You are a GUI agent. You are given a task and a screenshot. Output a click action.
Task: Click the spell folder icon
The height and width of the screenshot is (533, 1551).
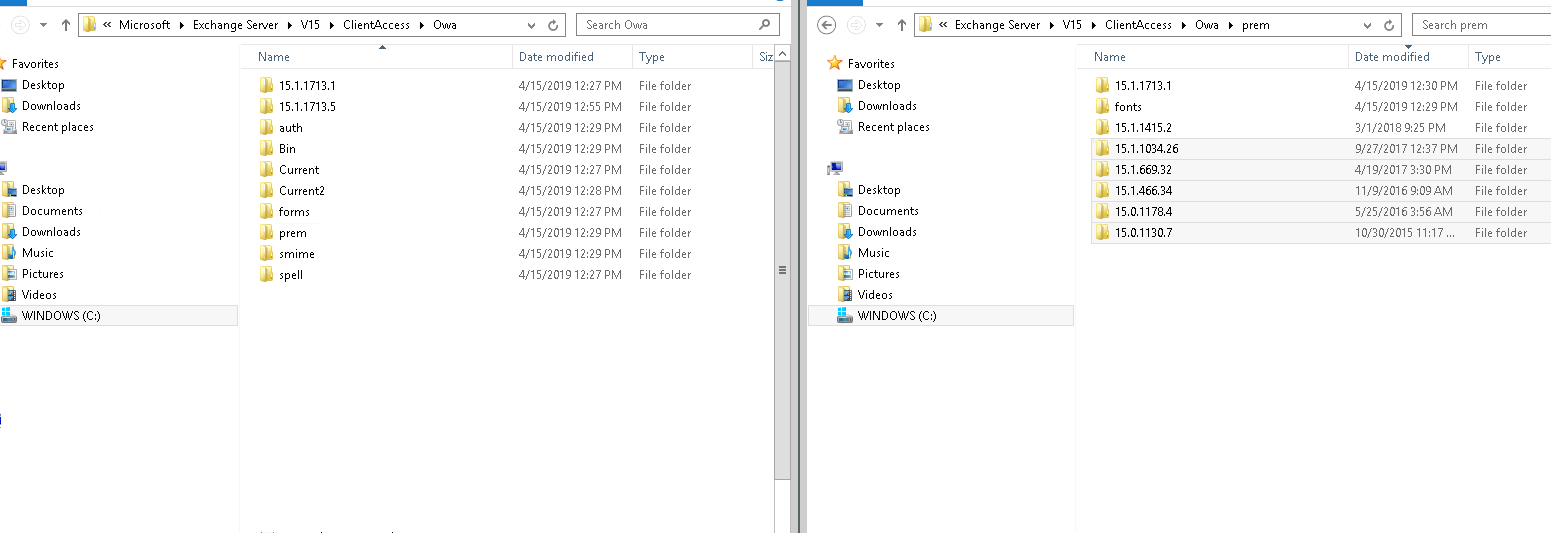pyautogui.click(x=266, y=274)
